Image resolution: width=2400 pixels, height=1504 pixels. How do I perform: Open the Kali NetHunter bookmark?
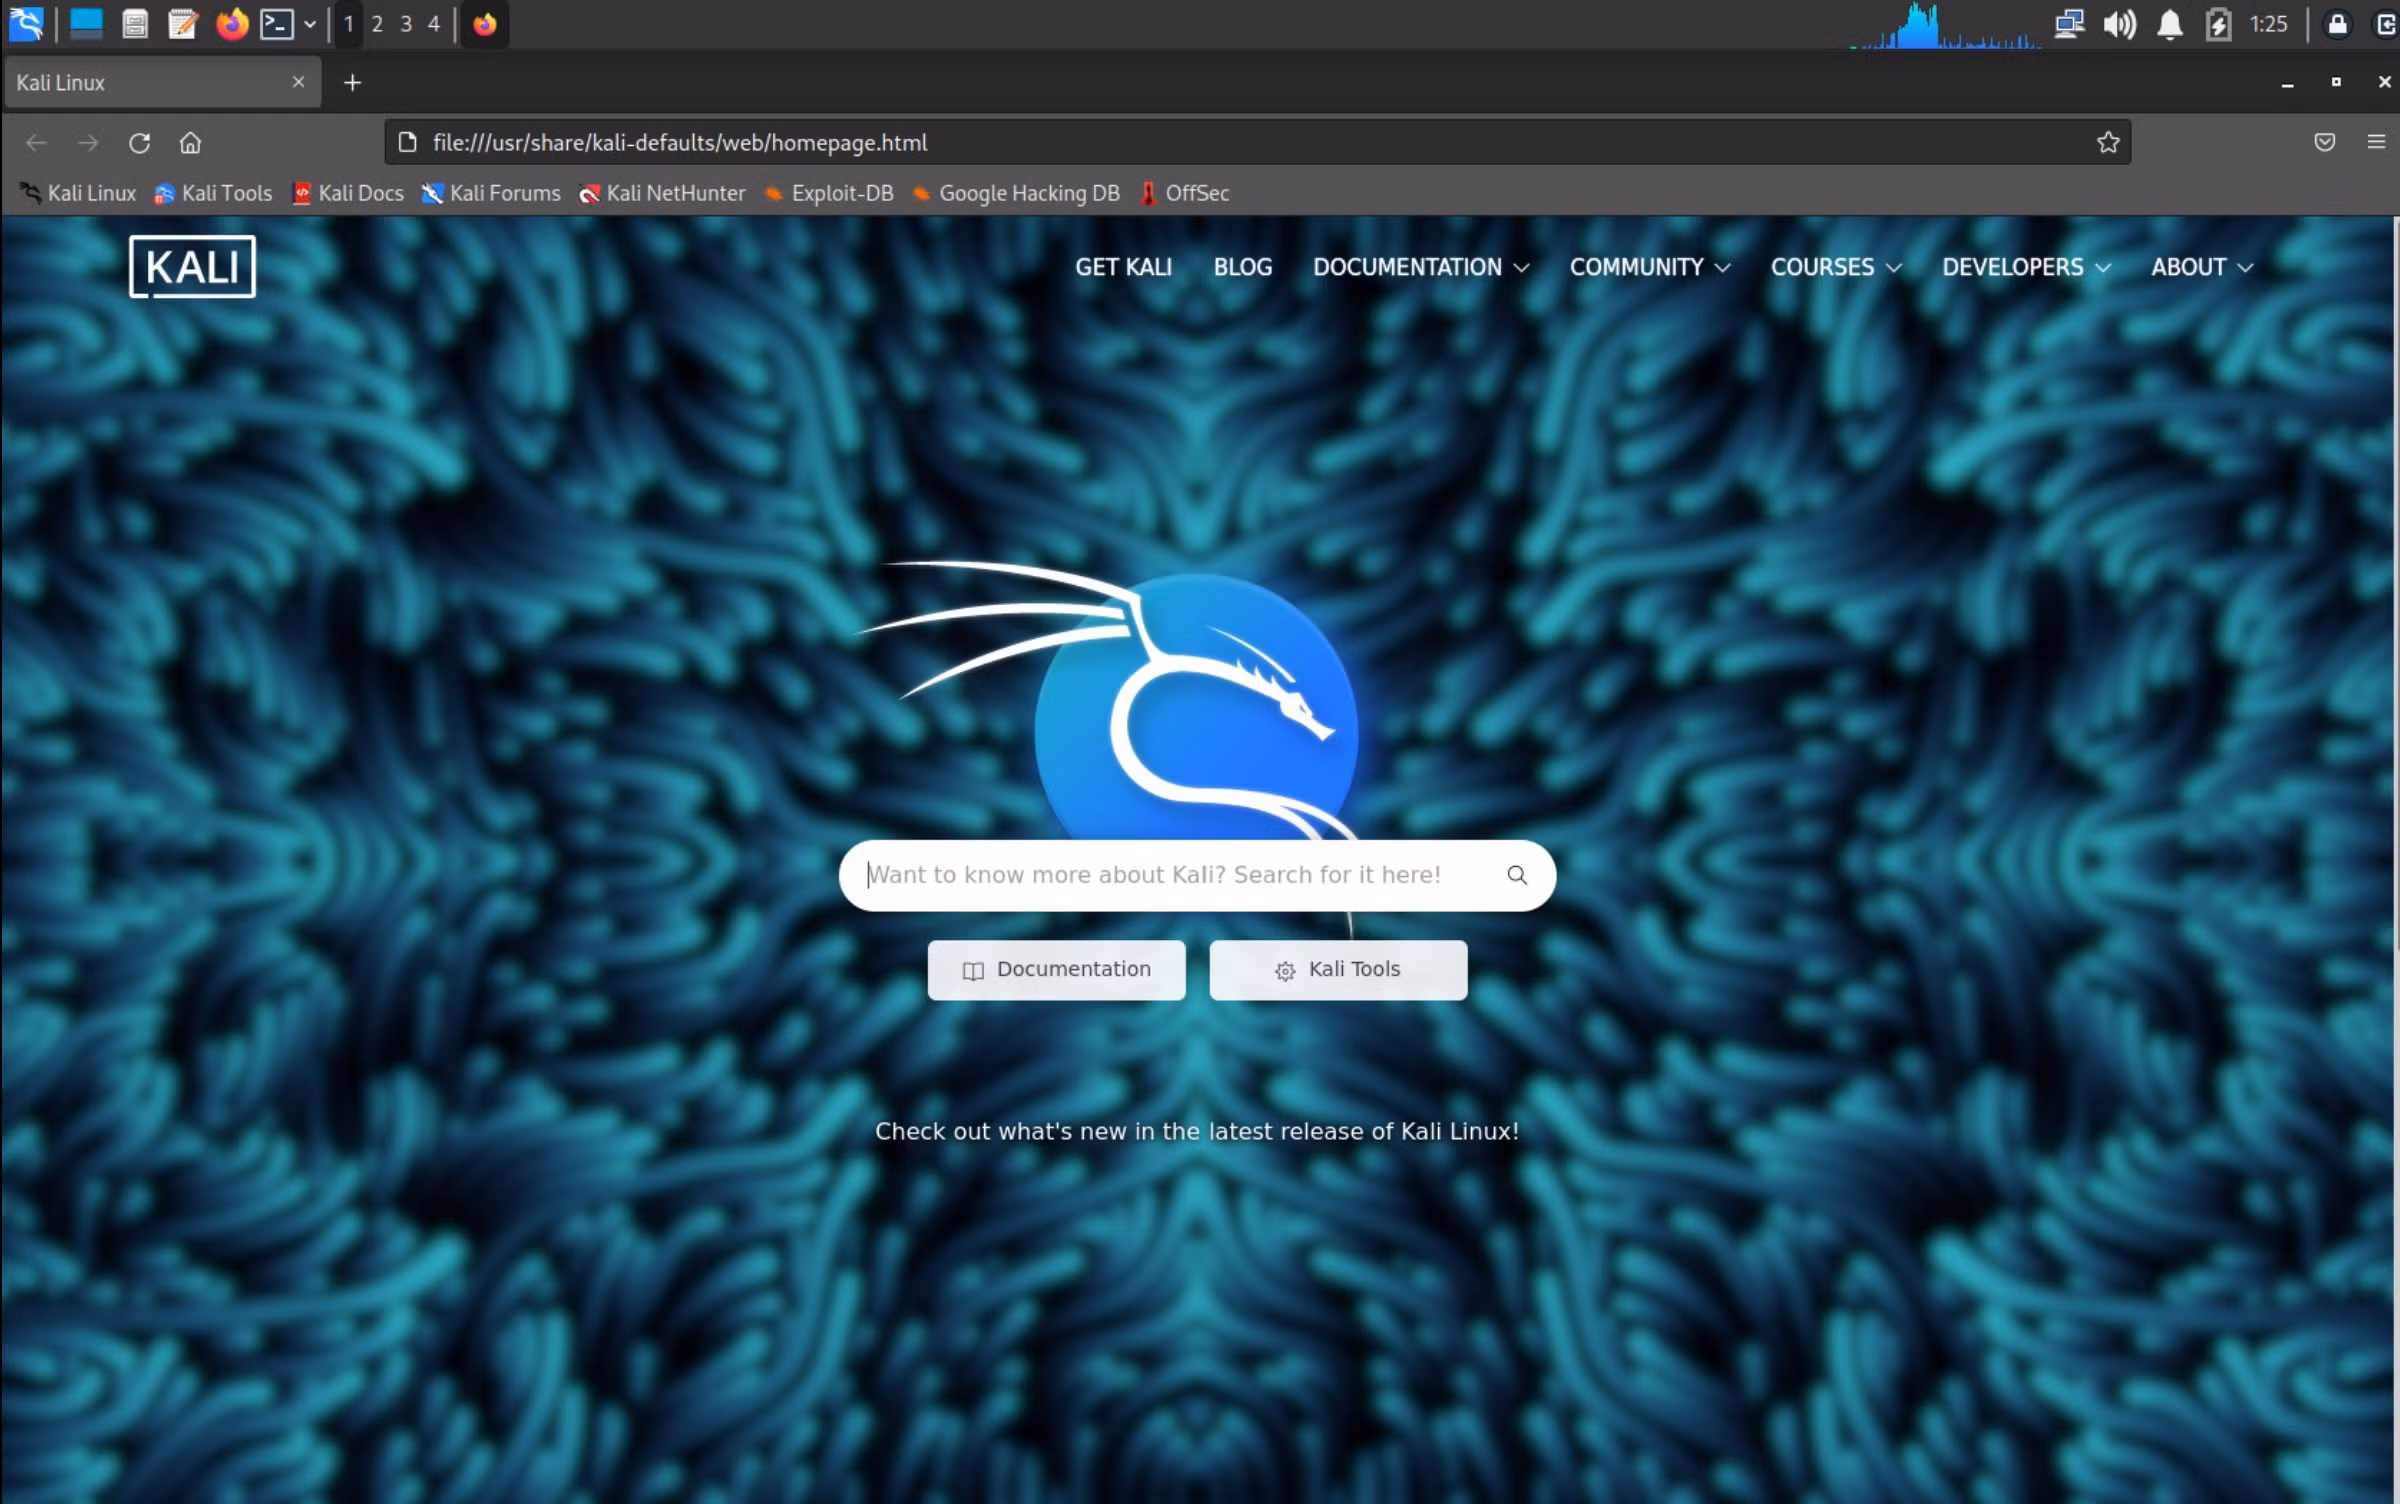coord(662,194)
